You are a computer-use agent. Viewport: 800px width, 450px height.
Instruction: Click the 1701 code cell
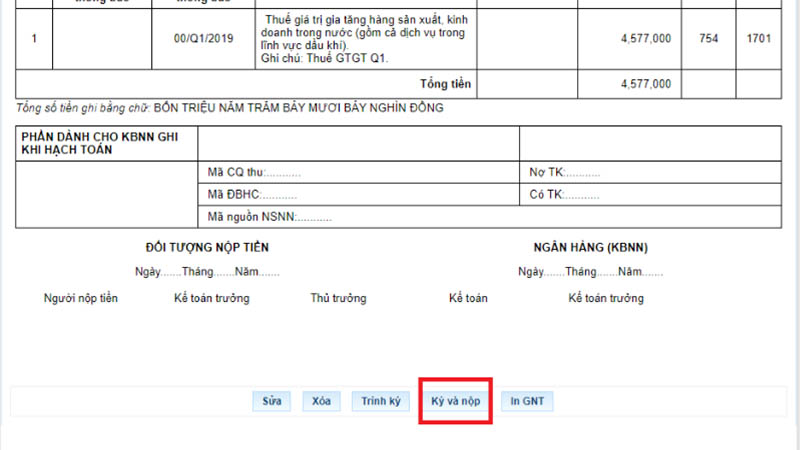[758, 39]
